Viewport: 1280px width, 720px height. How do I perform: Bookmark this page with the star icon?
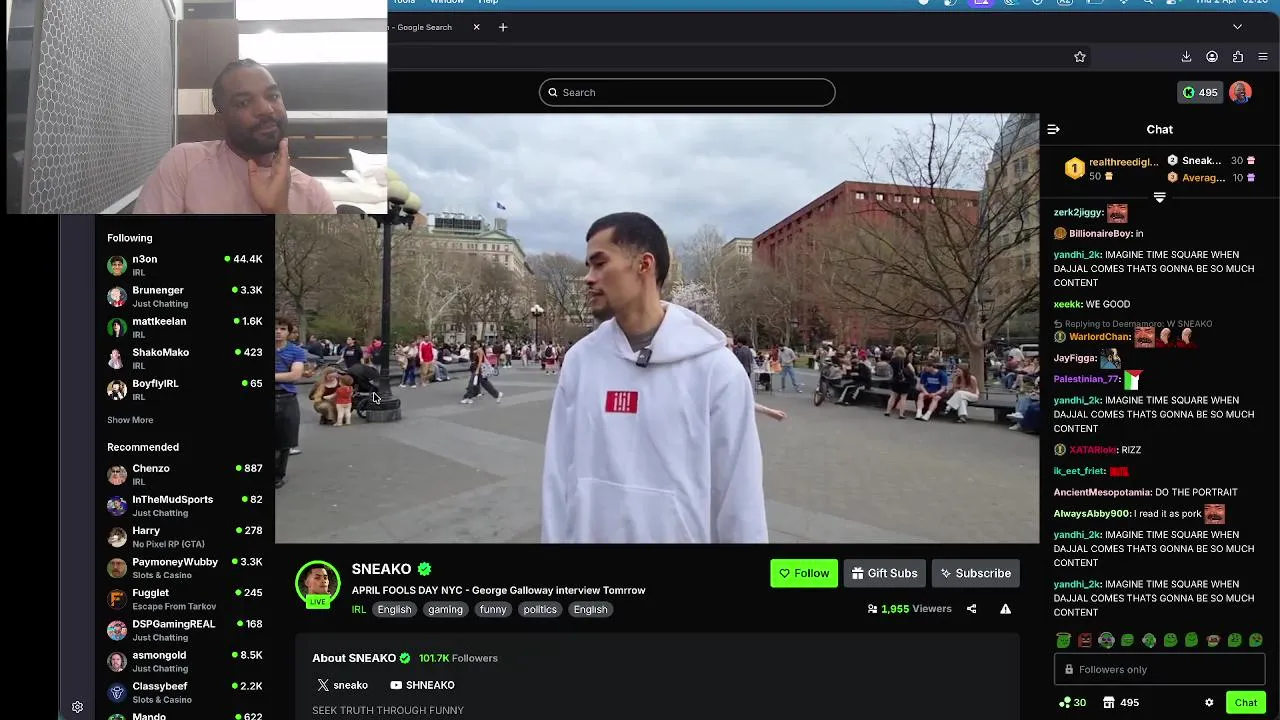click(1079, 57)
